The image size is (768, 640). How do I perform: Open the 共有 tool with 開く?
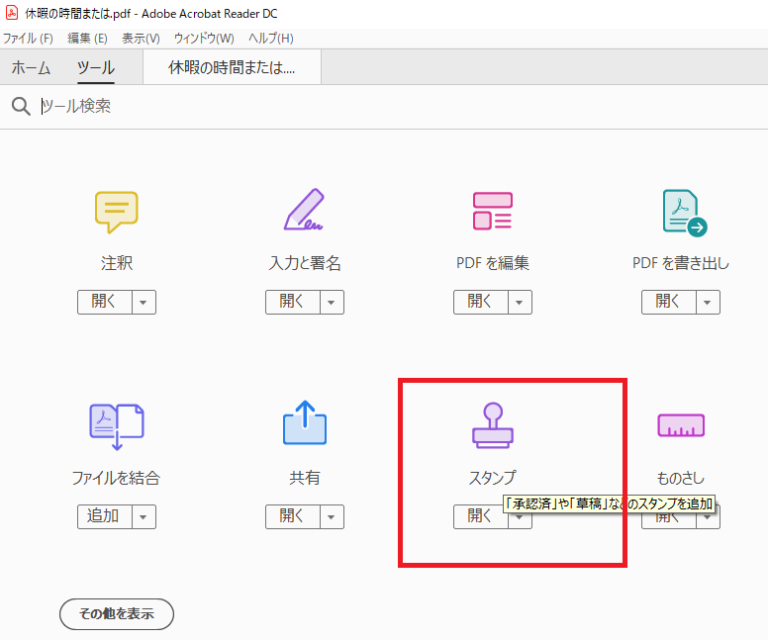tap(292, 516)
